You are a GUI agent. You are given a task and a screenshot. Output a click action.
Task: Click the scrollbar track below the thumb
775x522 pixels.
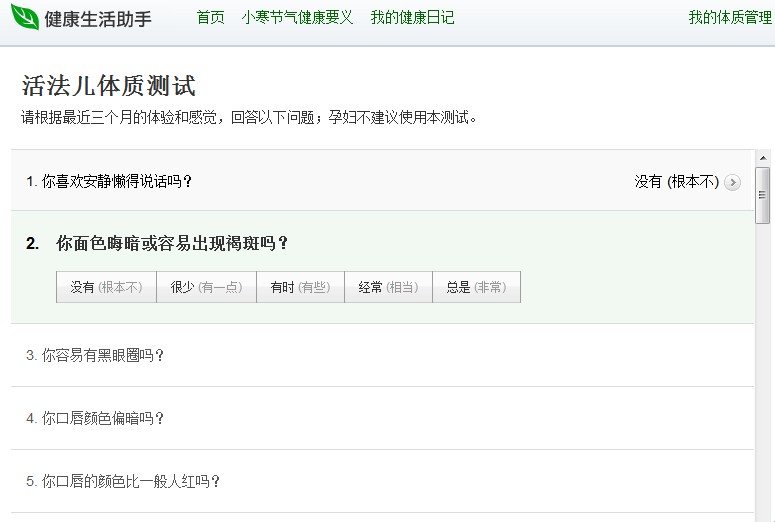(763, 371)
